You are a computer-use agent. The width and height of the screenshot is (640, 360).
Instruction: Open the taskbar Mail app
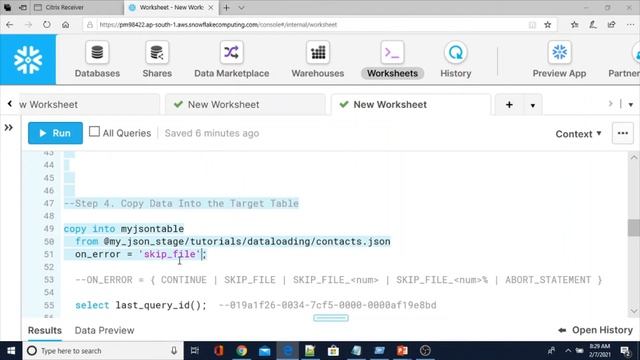[264, 351]
